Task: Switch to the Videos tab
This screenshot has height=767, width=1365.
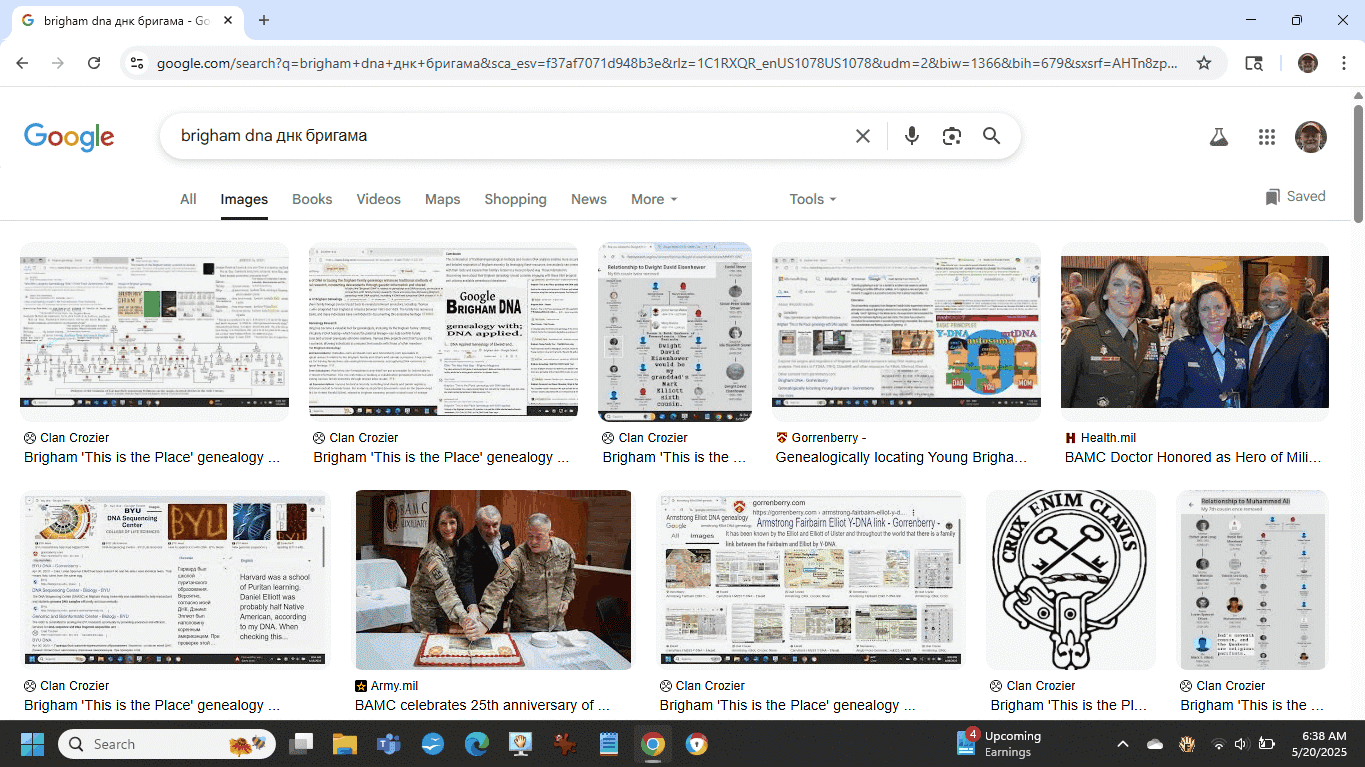Action: pos(378,199)
